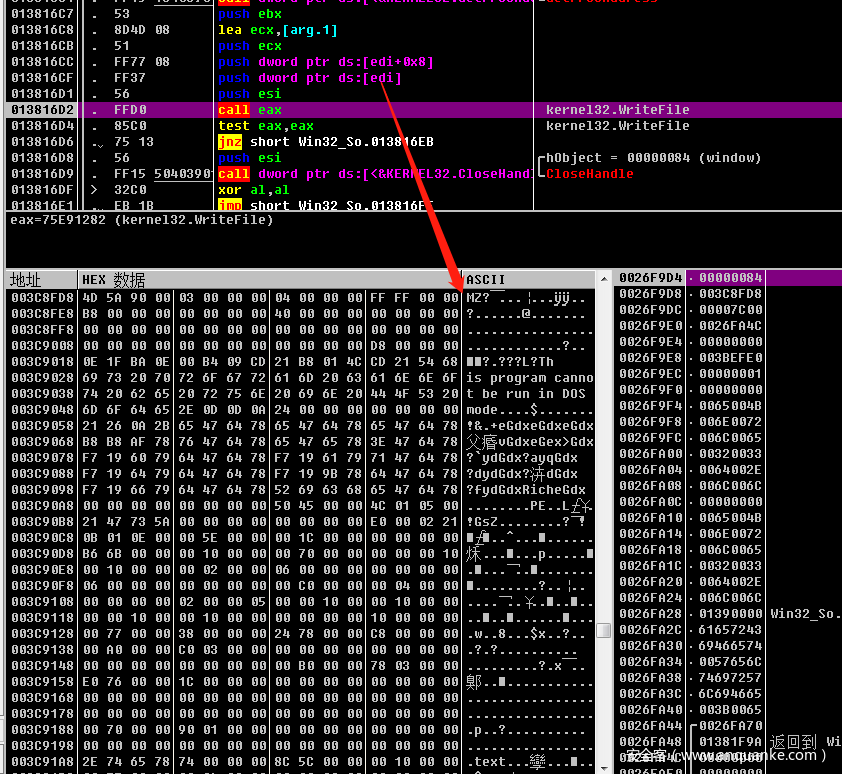Screen dimensions: 842x774
Task: Select the 'xor al,al' instruction
Action: click(x=243, y=190)
